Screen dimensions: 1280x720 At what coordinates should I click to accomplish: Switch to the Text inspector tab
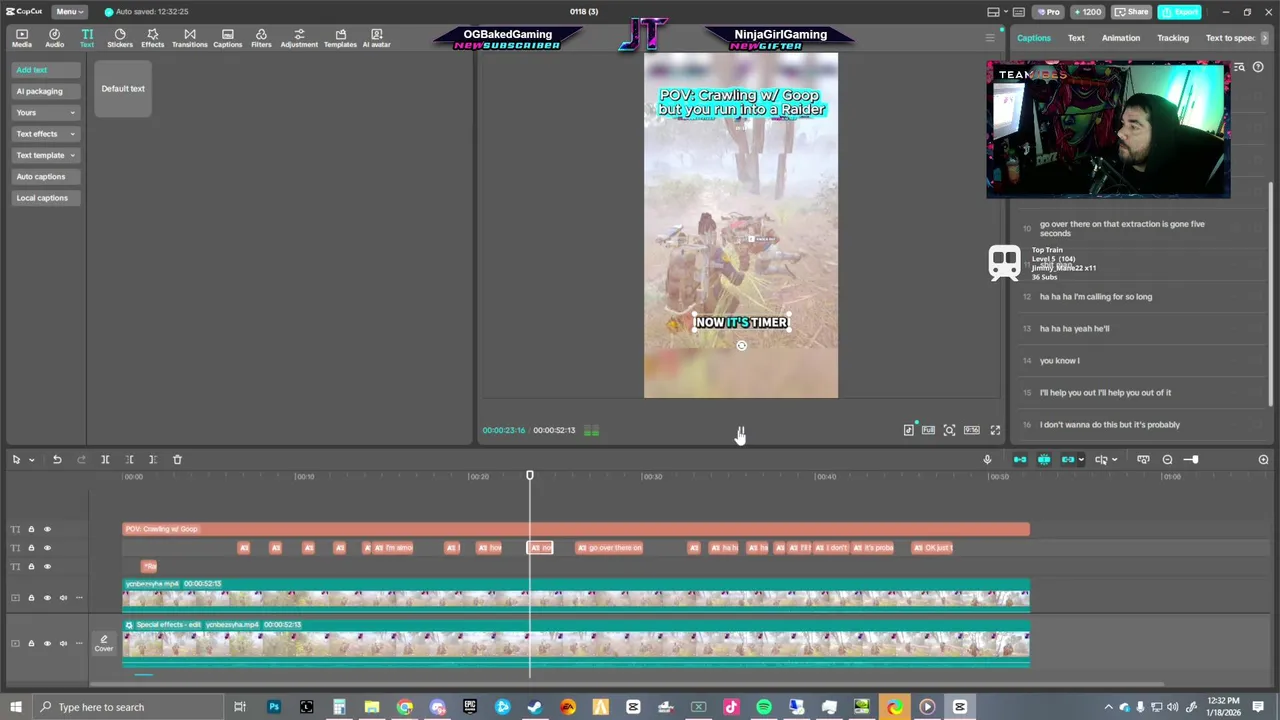[1076, 38]
